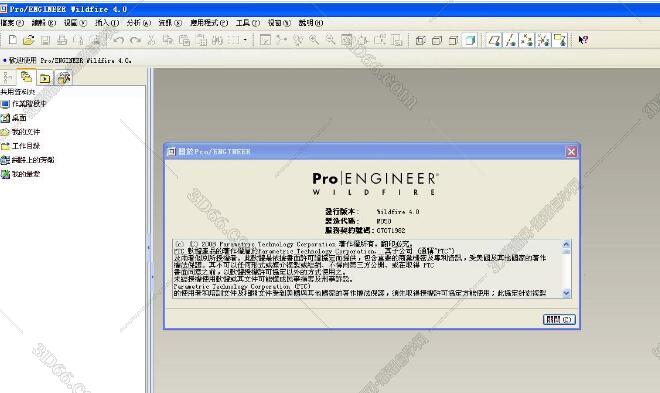Click the Zoom In magnifier icon
Image resolution: width=660 pixels, height=393 pixels.
click(314, 40)
